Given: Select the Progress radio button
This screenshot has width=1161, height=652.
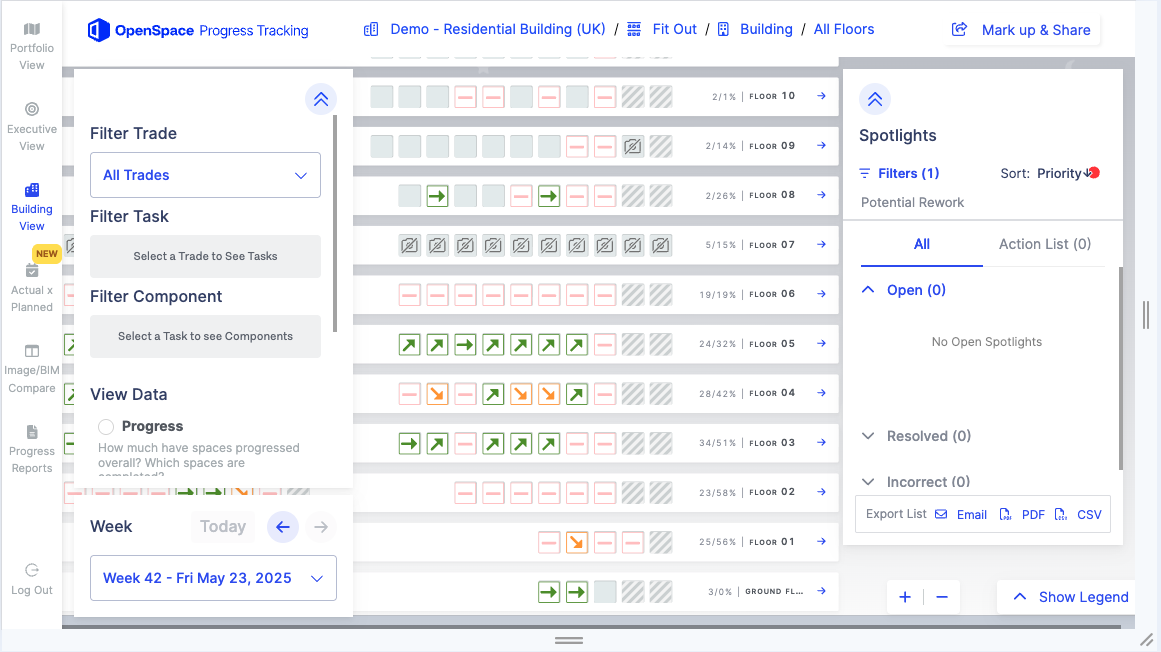Looking at the screenshot, I should (106, 426).
